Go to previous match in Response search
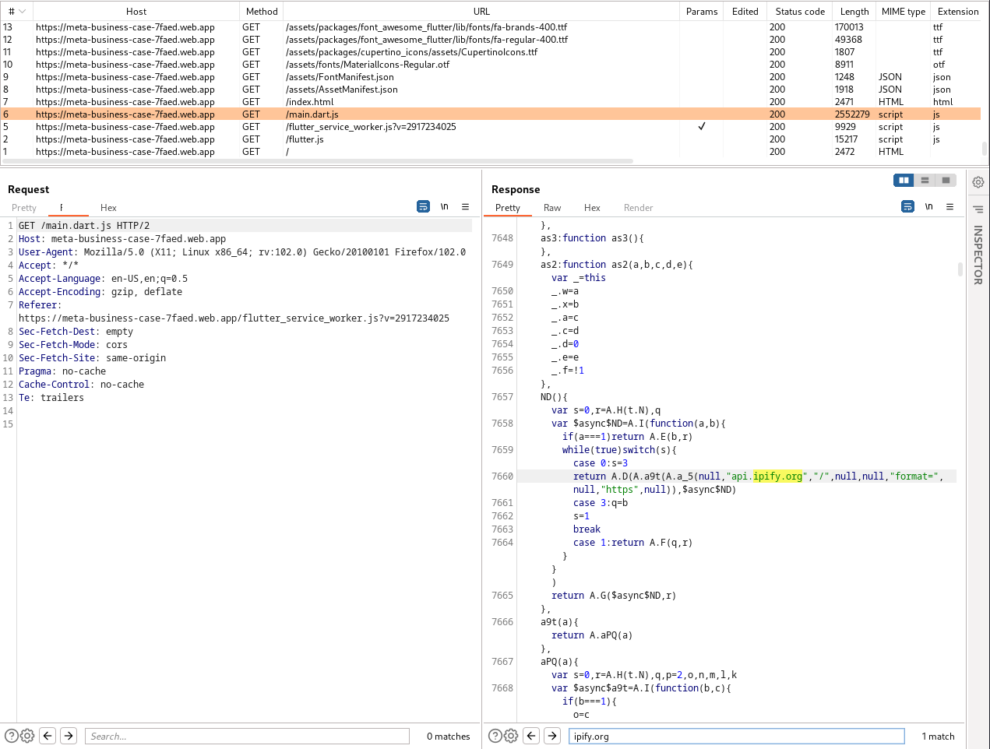This screenshot has width=990, height=749. (530, 736)
